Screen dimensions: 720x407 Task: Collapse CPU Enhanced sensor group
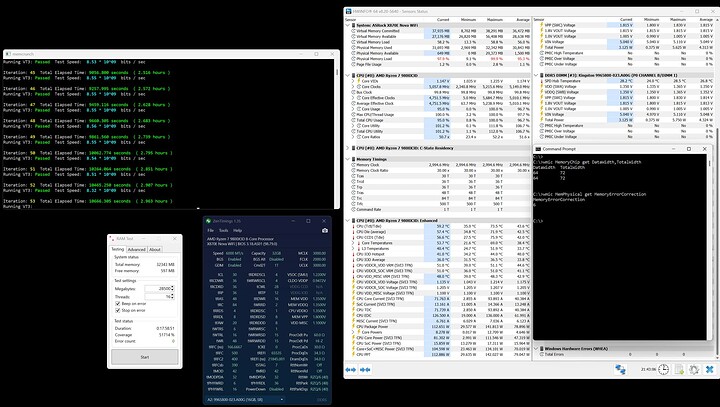point(348,220)
